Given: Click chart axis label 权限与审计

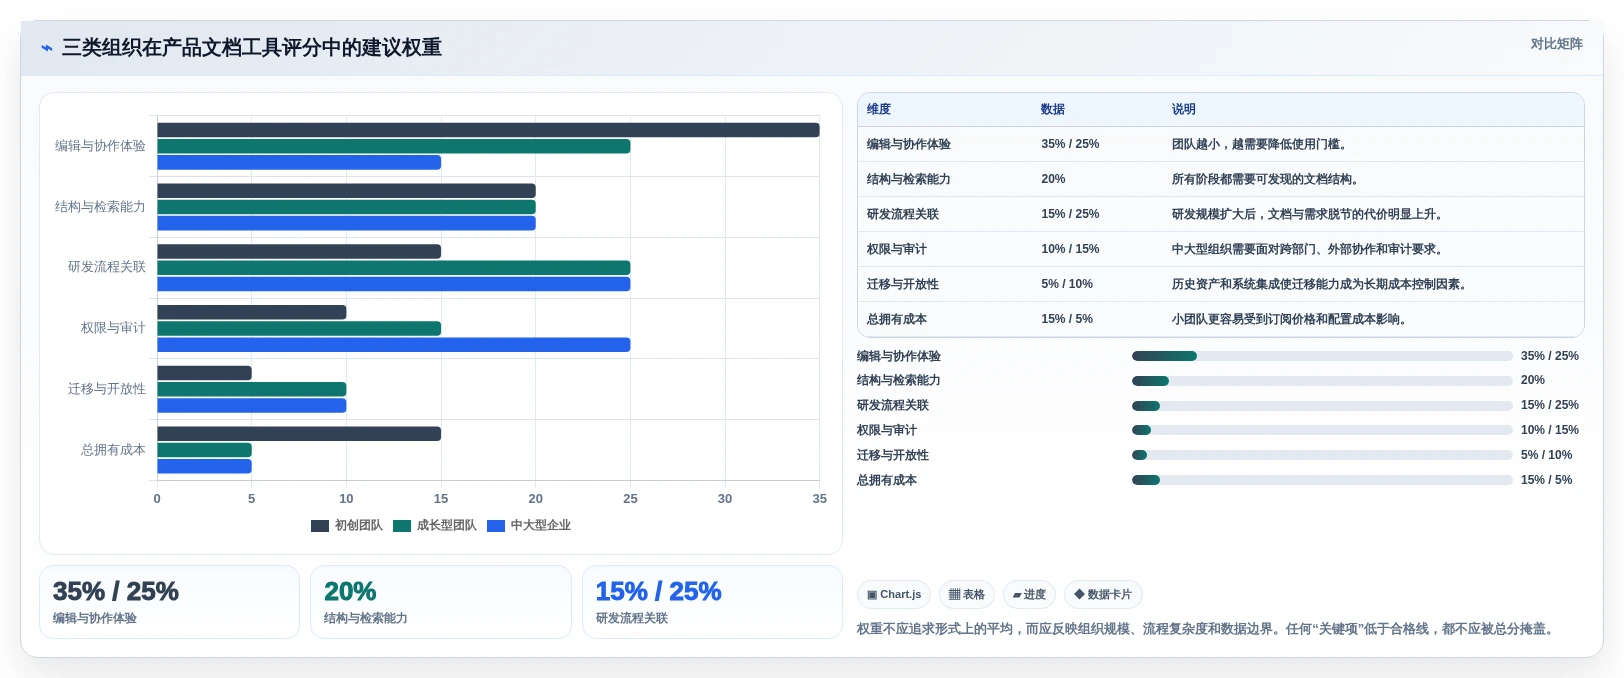Looking at the screenshot, I should point(113,328).
